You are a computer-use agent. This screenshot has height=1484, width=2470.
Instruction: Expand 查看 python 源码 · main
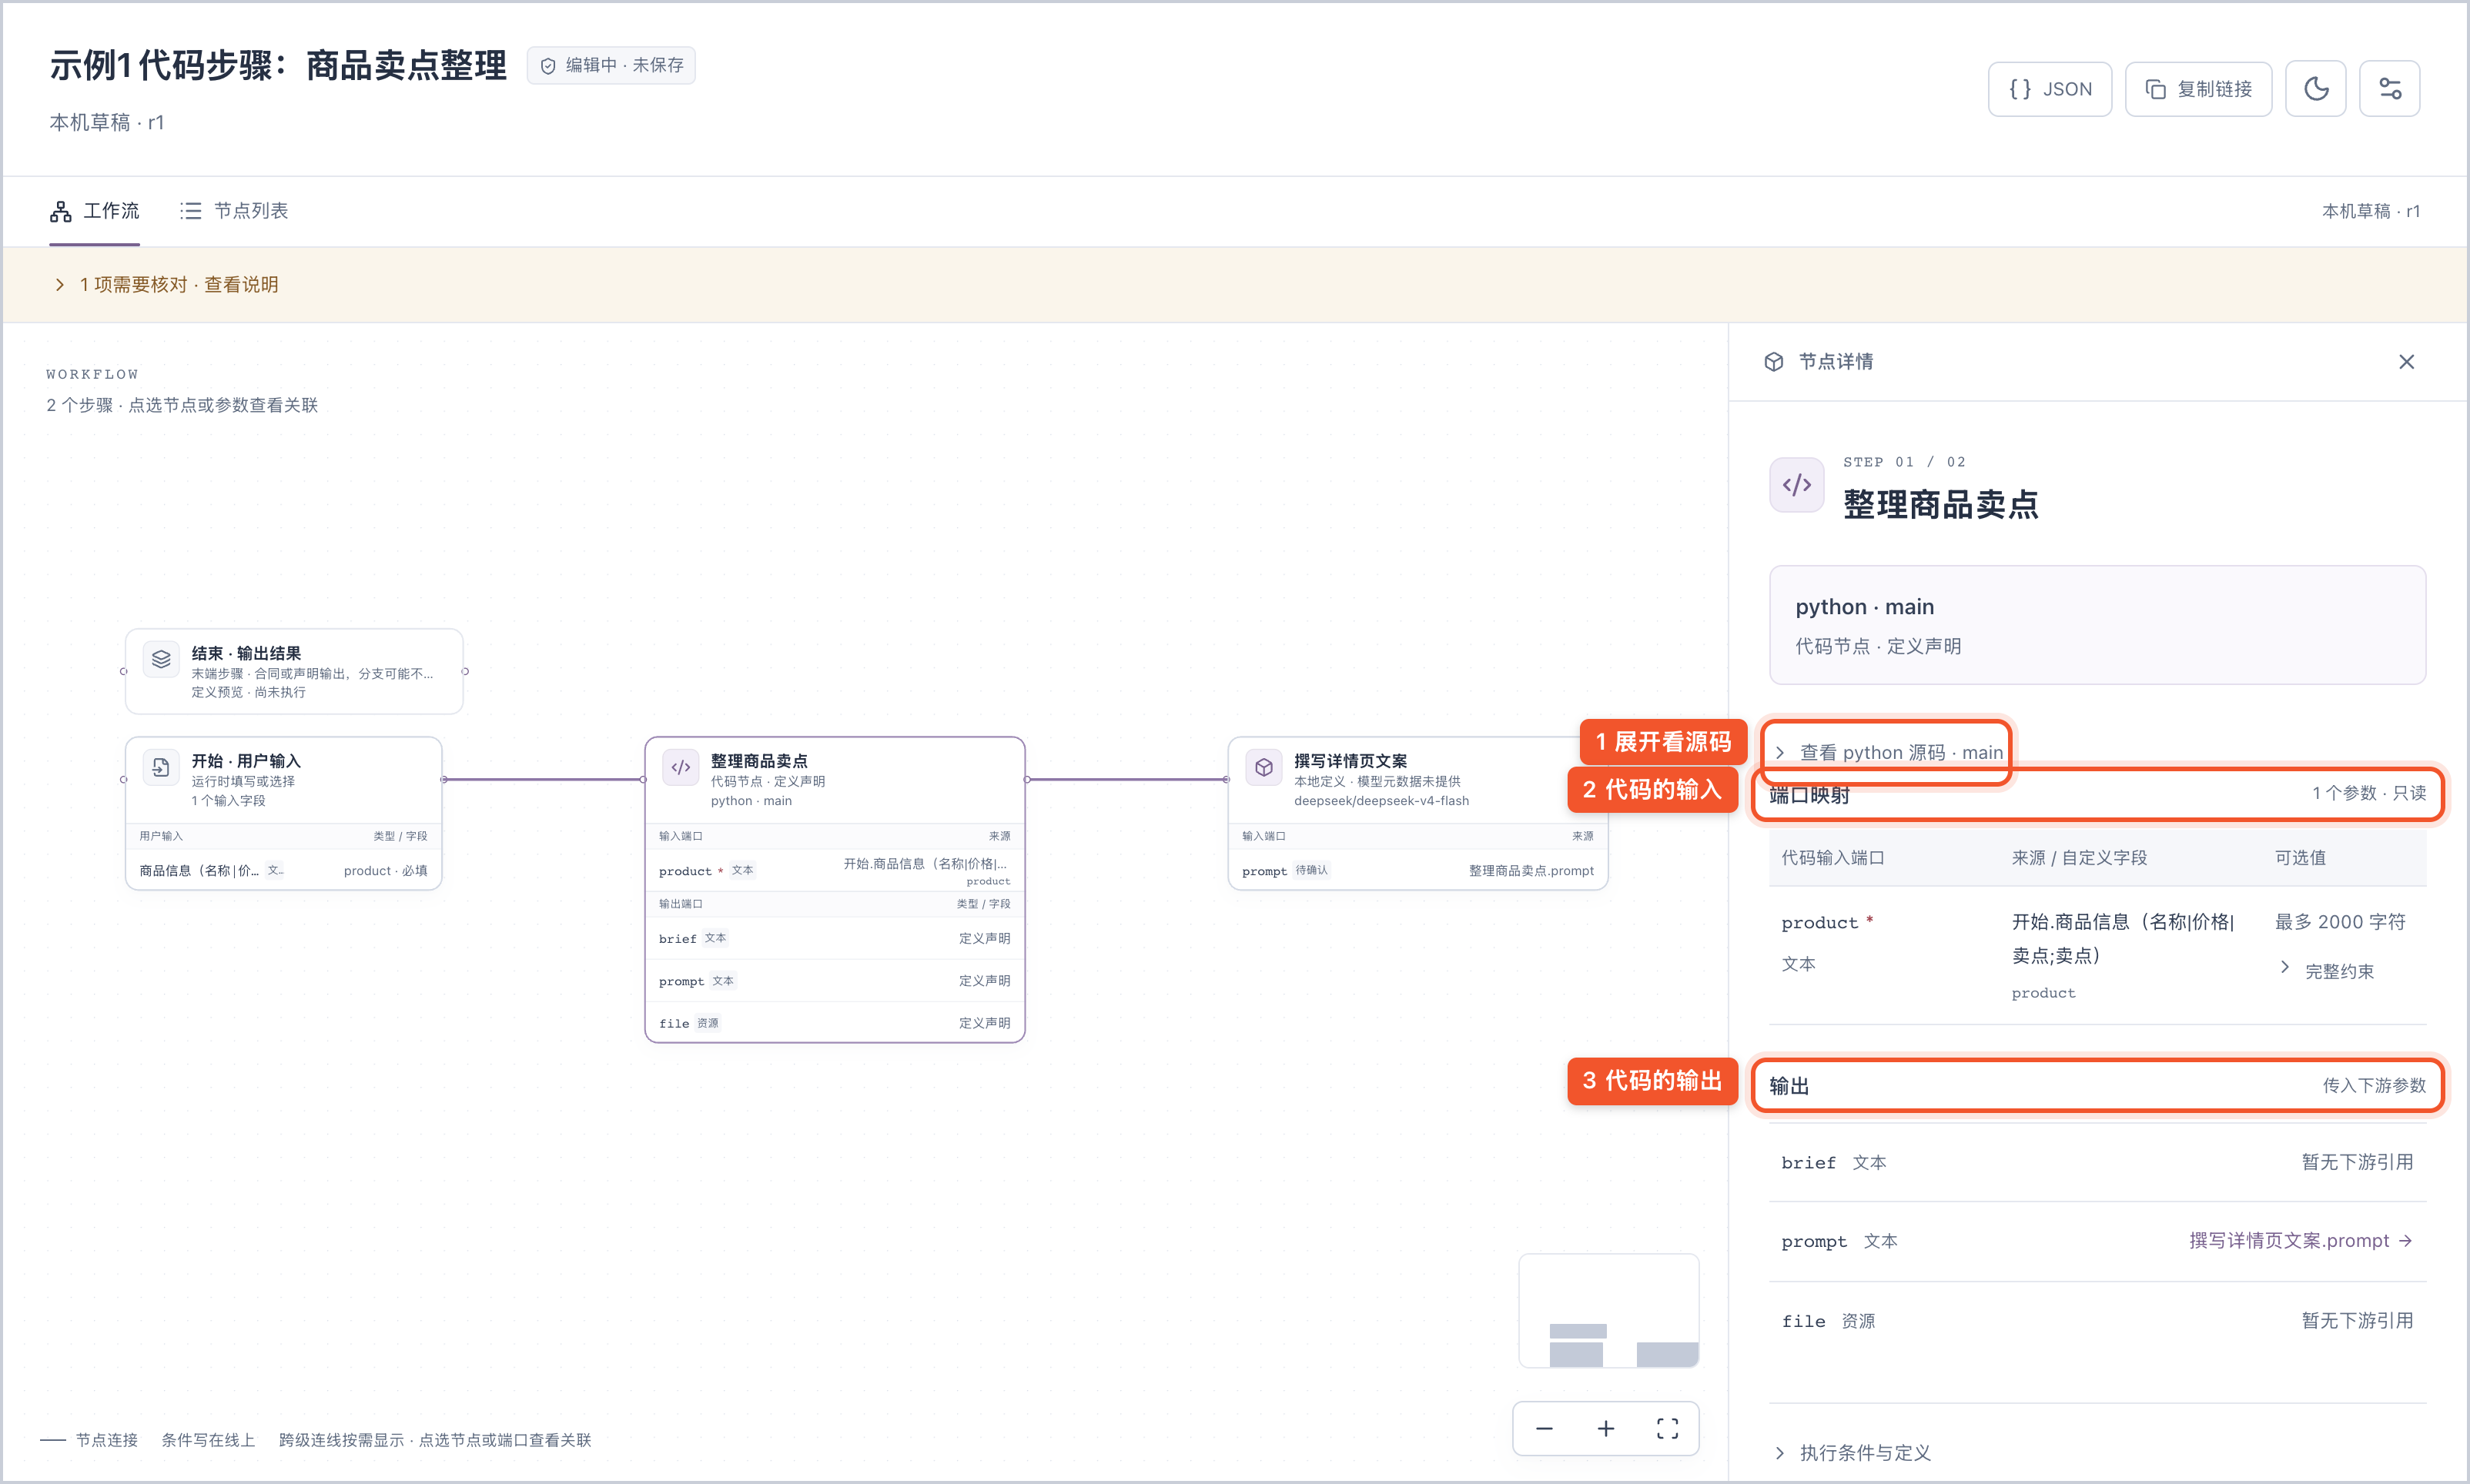[1889, 752]
